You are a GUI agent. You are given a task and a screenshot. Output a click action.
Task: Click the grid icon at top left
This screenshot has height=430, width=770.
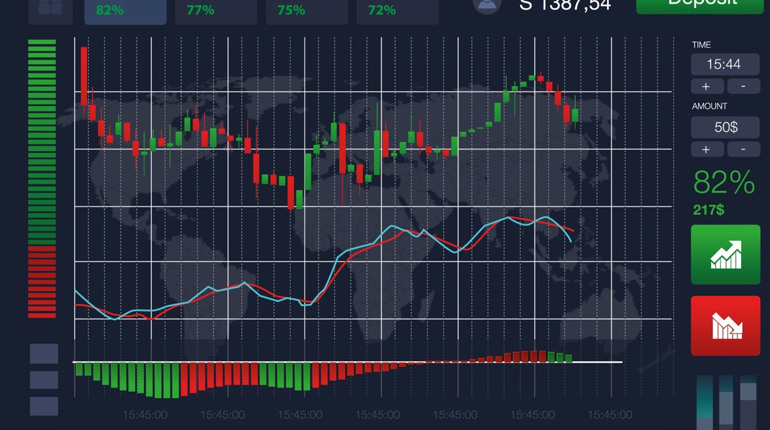(51, 11)
